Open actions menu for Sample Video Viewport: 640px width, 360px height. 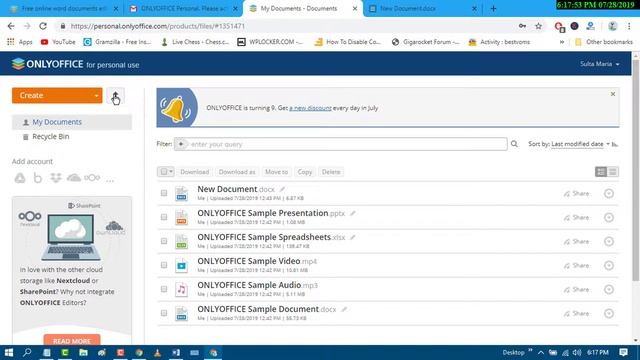609,266
